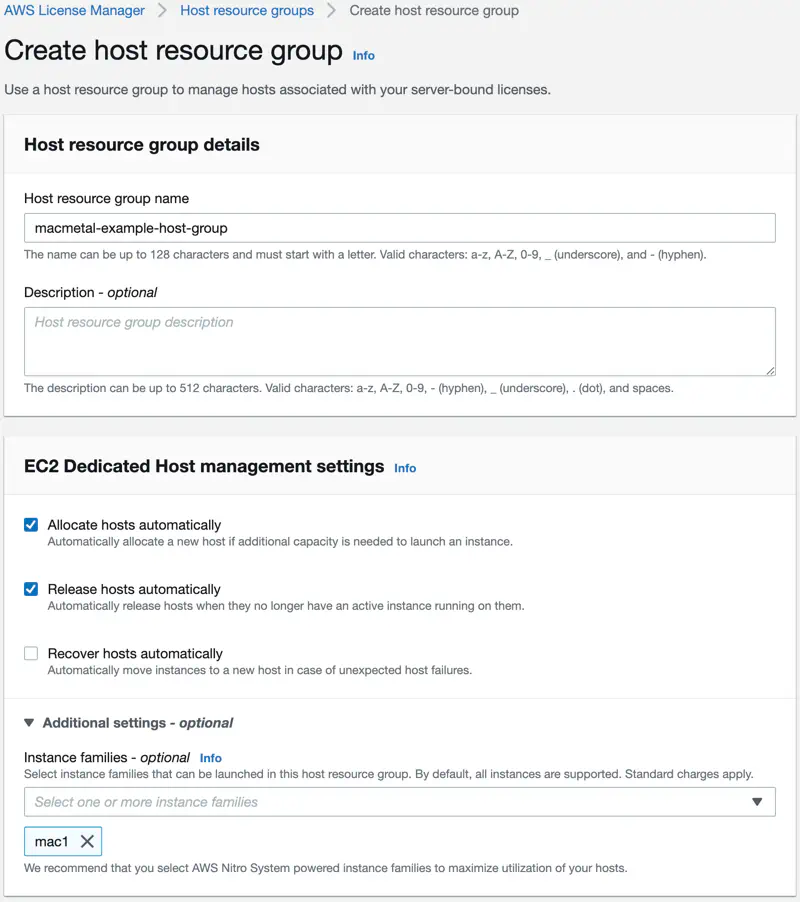
Task: Open Info next to Instance families
Action: 210,758
